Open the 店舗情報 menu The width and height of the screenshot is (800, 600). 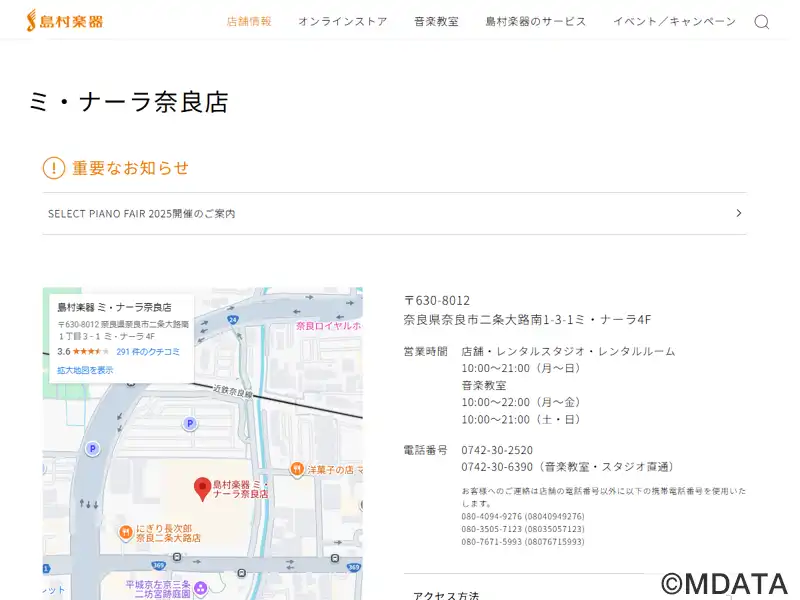tap(249, 21)
